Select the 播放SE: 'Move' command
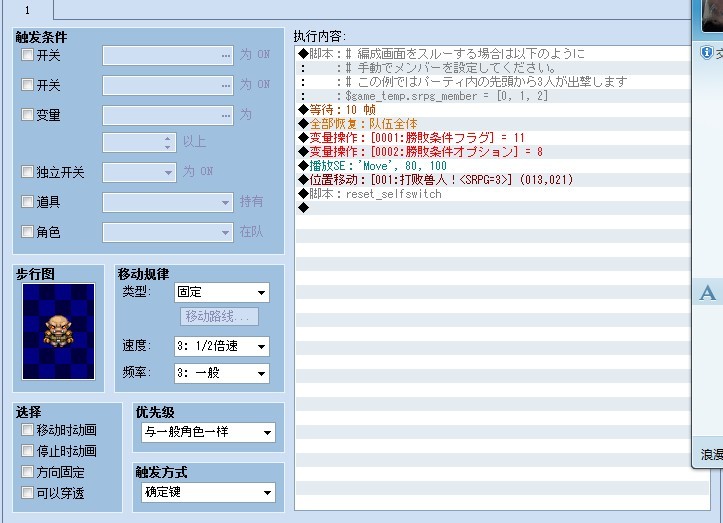This screenshot has width=723, height=523. [493, 166]
